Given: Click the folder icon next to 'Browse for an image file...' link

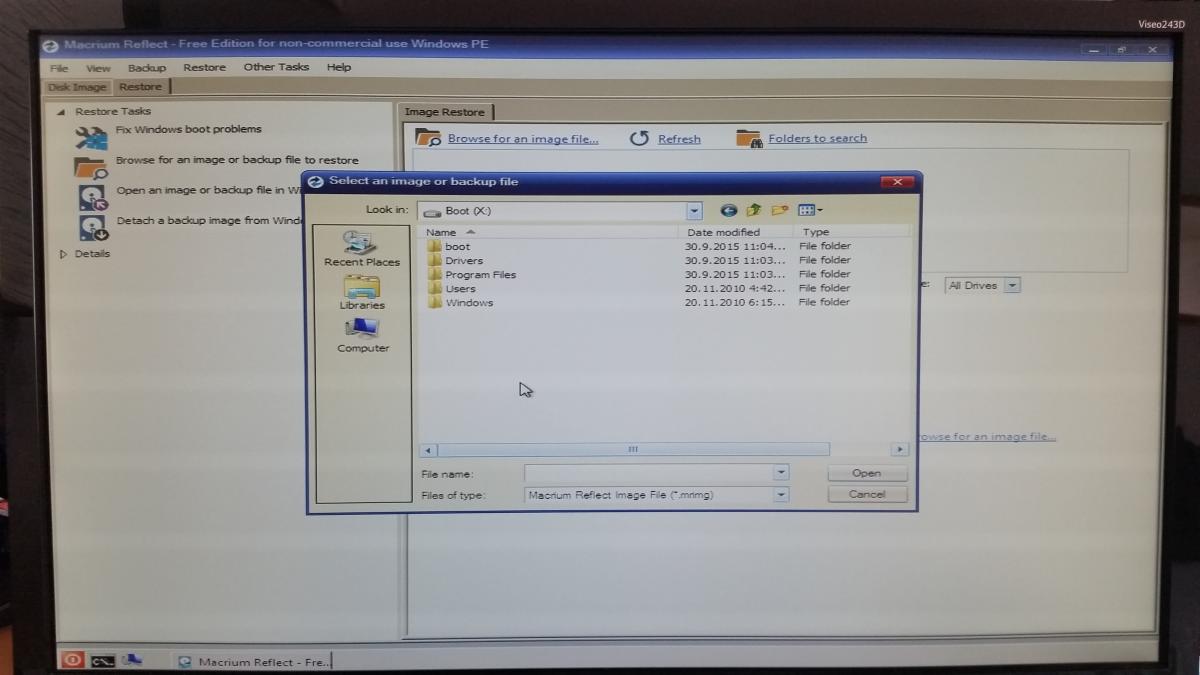Looking at the screenshot, I should 428,138.
